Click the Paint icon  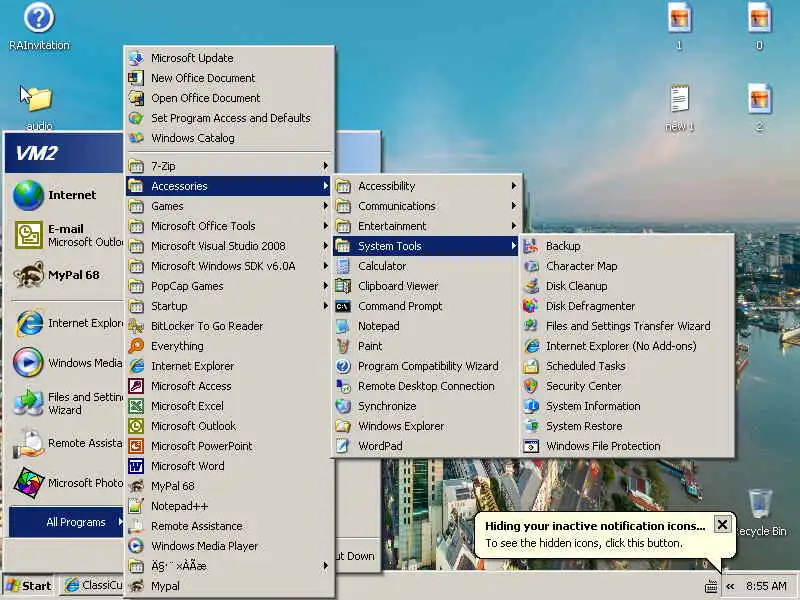coord(343,346)
